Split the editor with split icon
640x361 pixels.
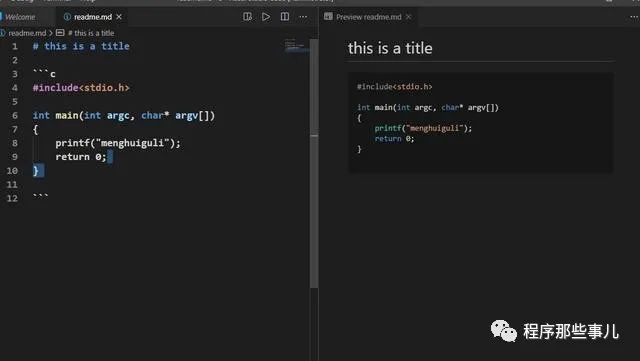(284, 16)
